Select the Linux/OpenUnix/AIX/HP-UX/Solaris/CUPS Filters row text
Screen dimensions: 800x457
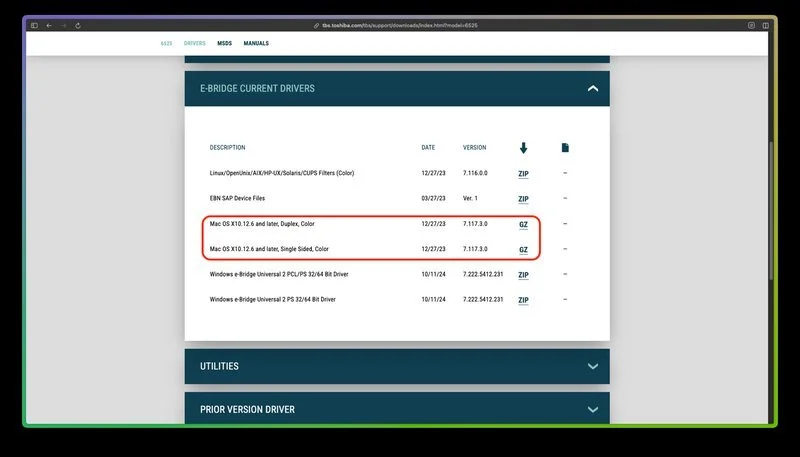(x=282, y=173)
